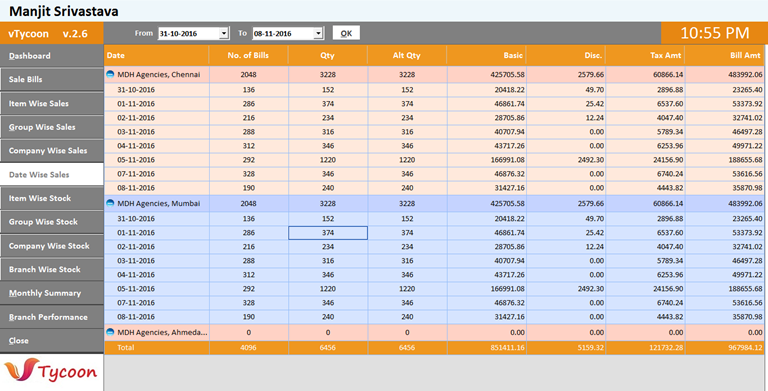Select MDH Agencies, Chennai row label
This screenshot has width=768, height=391.
tap(159, 75)
